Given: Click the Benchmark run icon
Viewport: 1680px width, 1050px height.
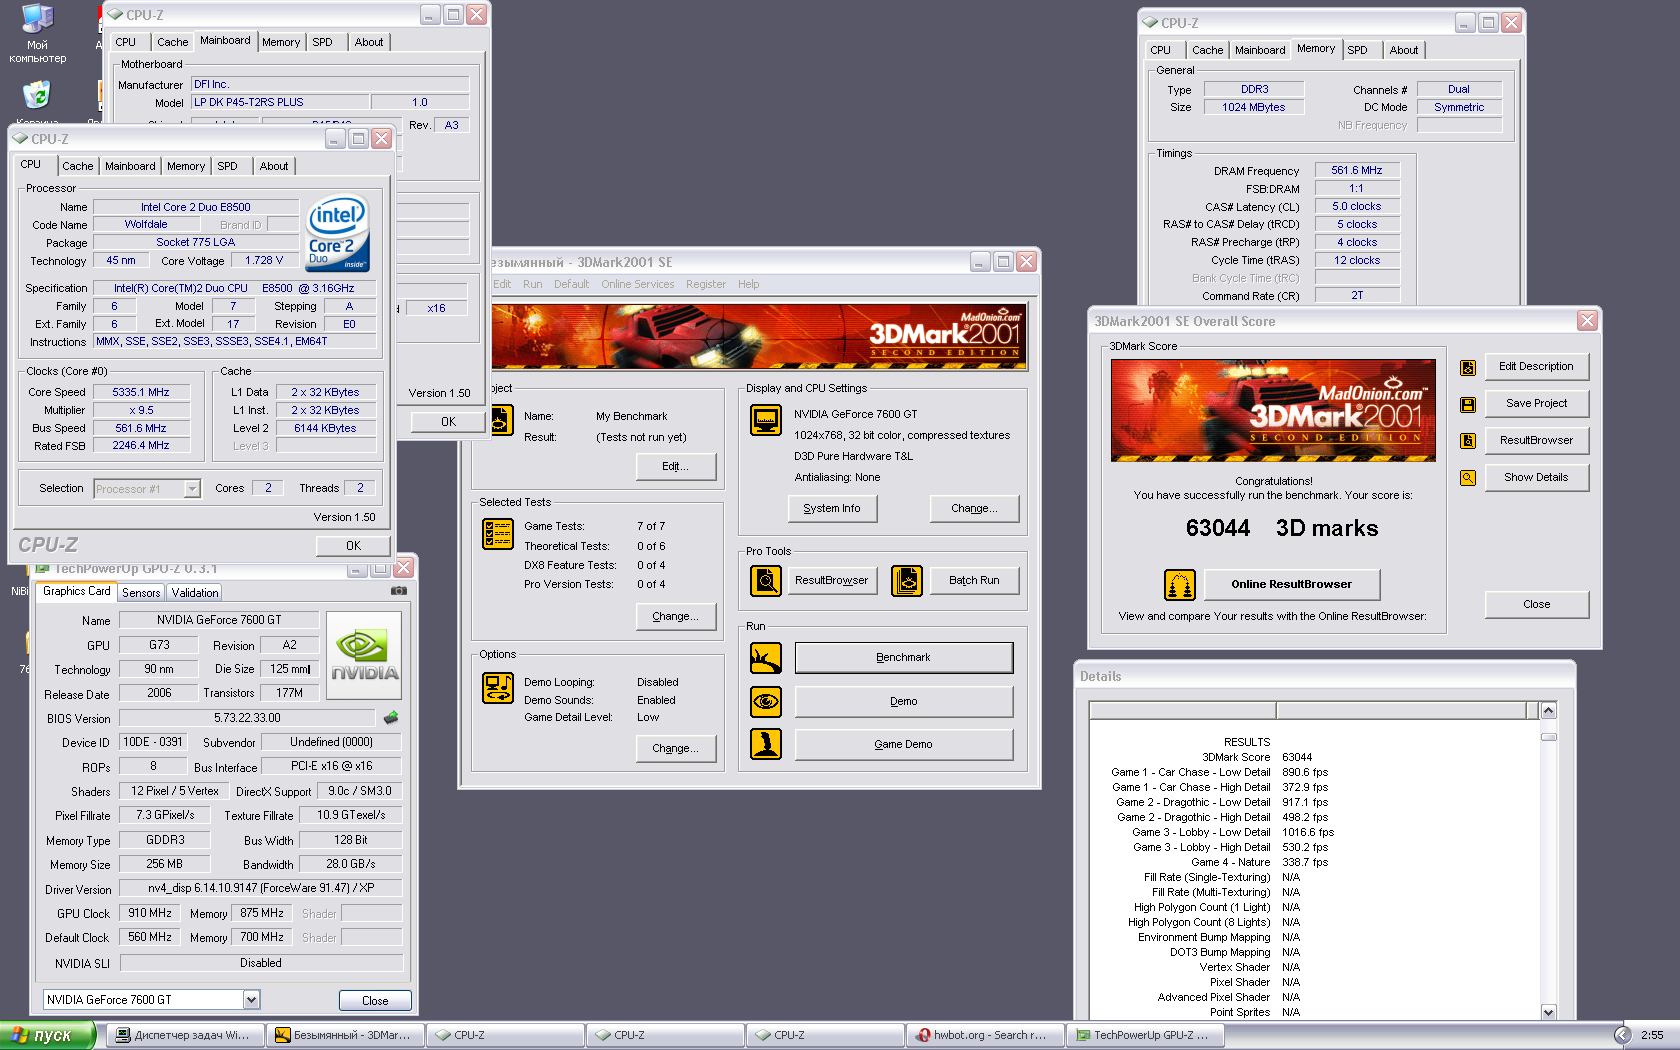Looking at the screenshot, I should point(766,657).
